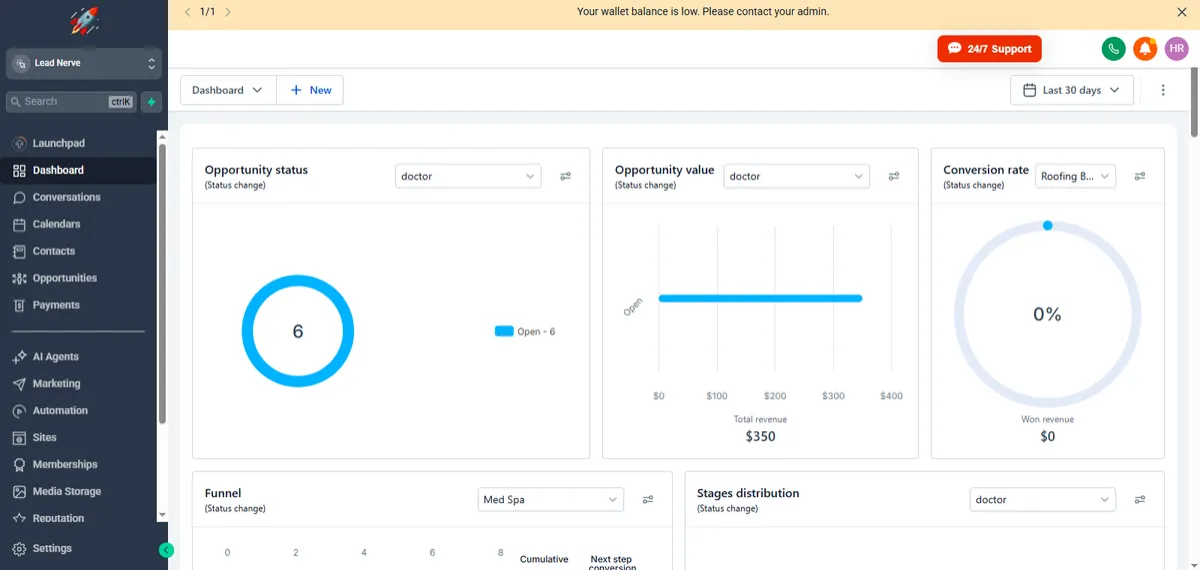Click the Funnel widget title
The height and width of the screenshot is (570, 1200).
click(223, 493)
